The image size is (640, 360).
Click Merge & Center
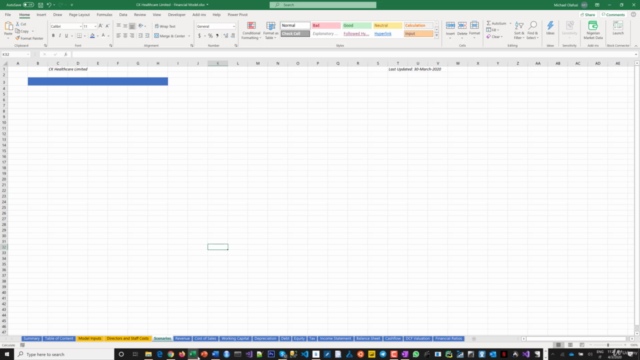click(170, 36)
